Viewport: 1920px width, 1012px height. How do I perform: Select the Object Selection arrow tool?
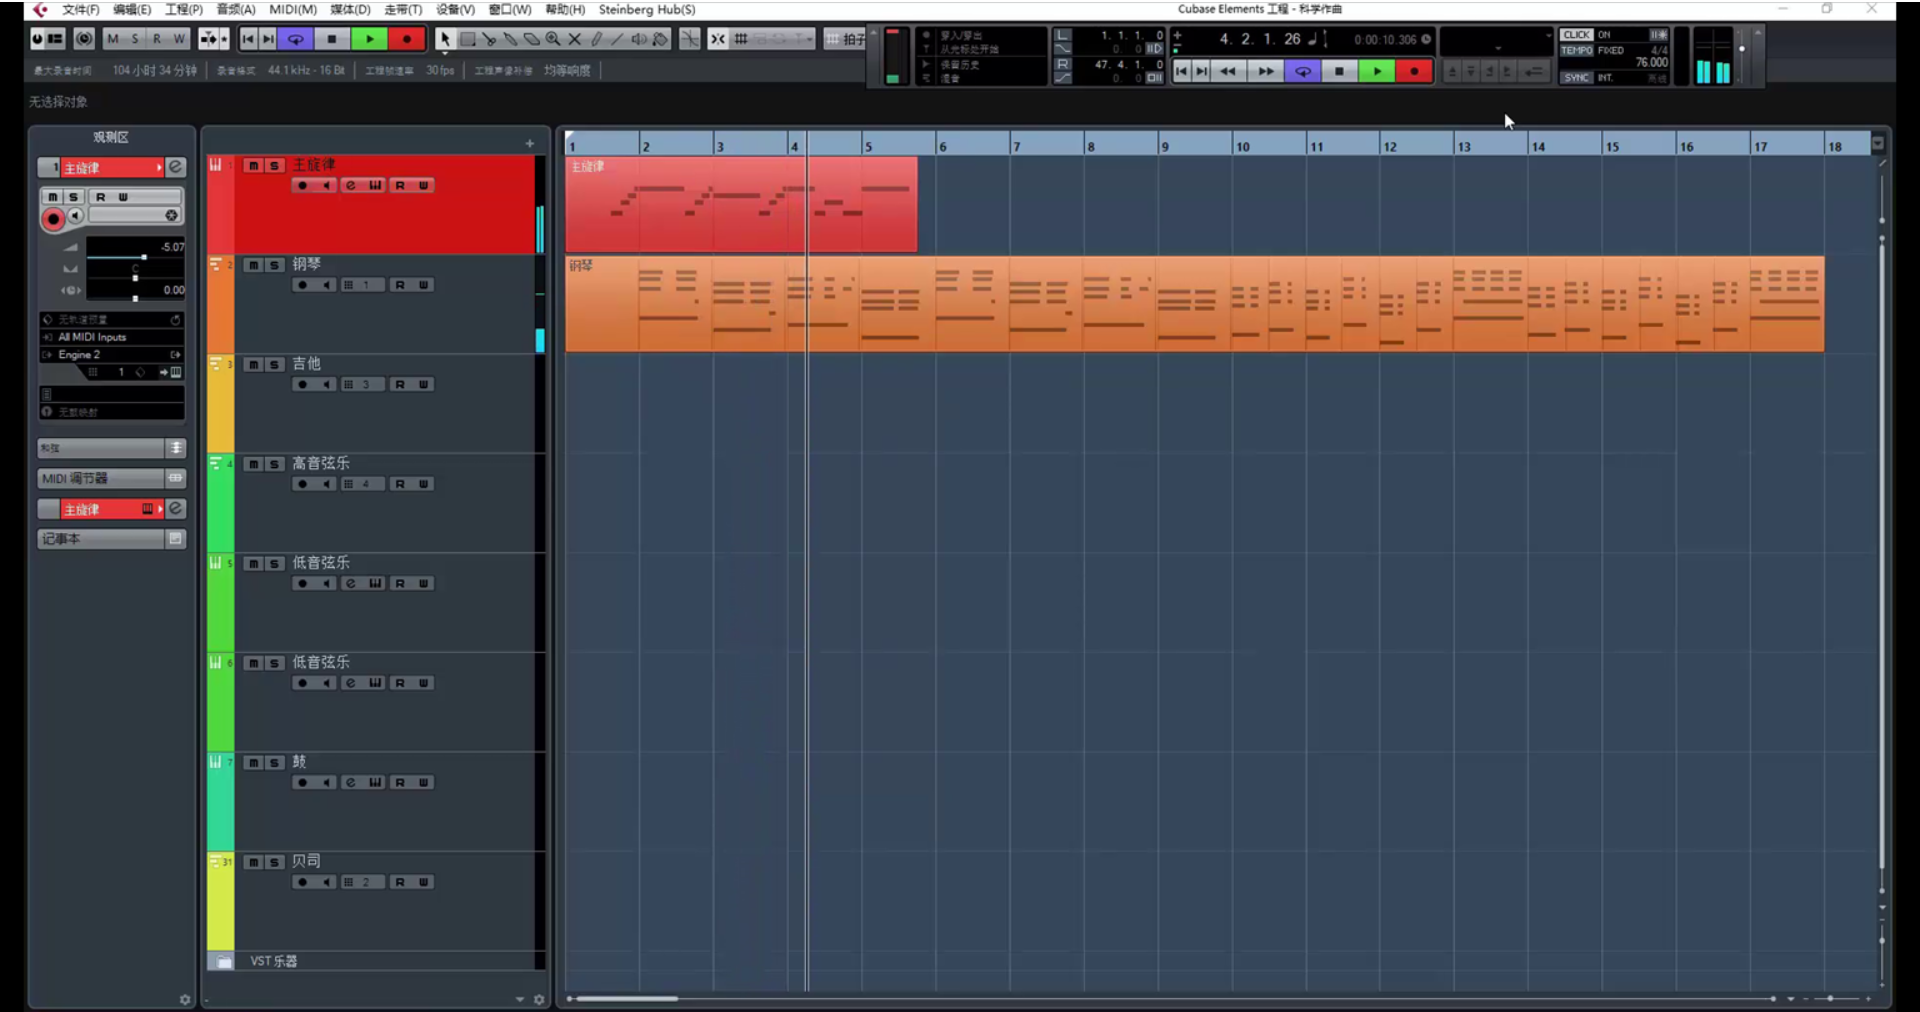click(444, 39)
